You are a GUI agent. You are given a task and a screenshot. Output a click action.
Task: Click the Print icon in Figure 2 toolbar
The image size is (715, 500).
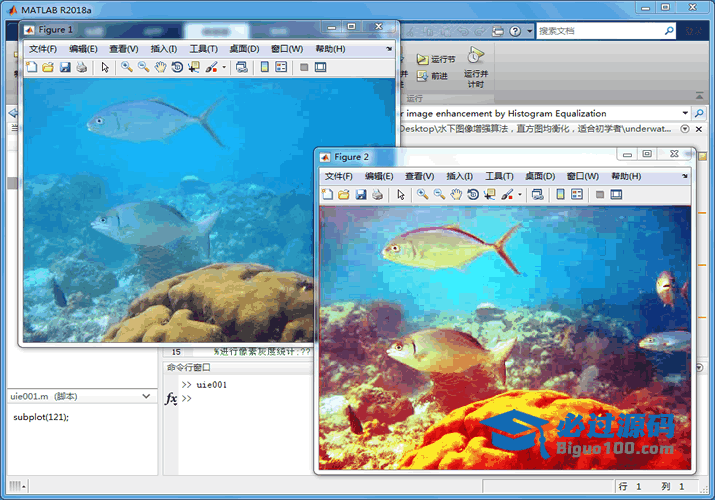(377, 194)
